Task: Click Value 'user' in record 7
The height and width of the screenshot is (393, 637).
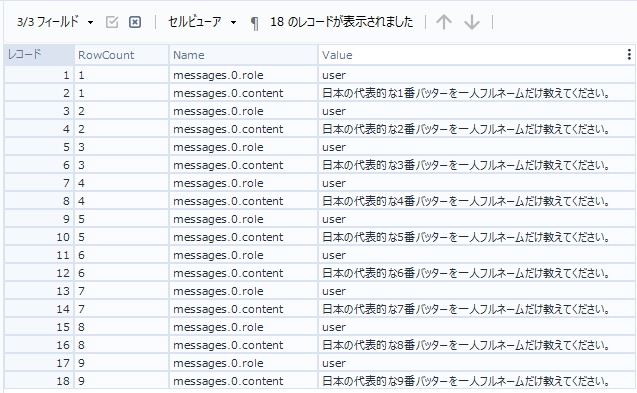Action: [477, 183]
